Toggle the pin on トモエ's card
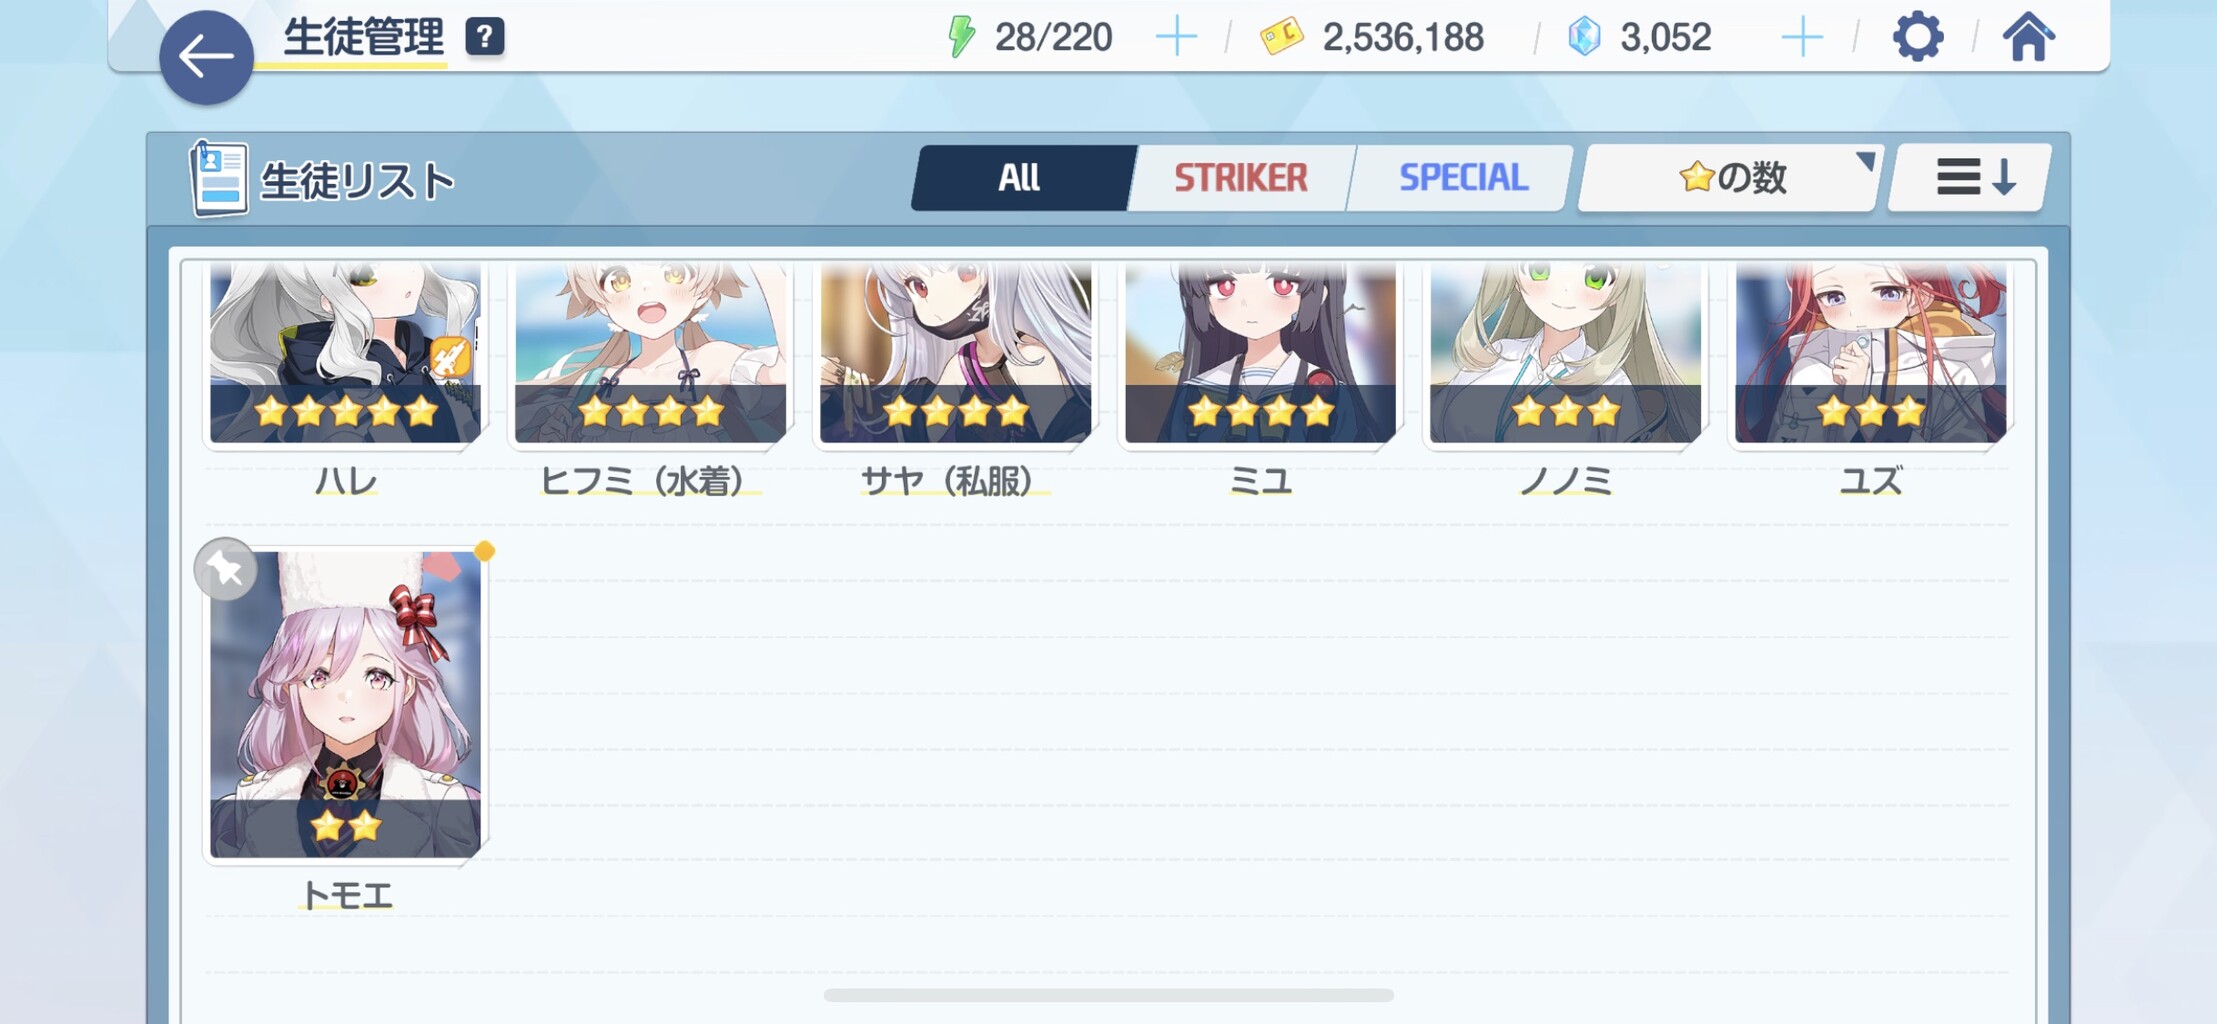Image resolution: width=2217 pixels, height=1024 pixels. (226, 569)
